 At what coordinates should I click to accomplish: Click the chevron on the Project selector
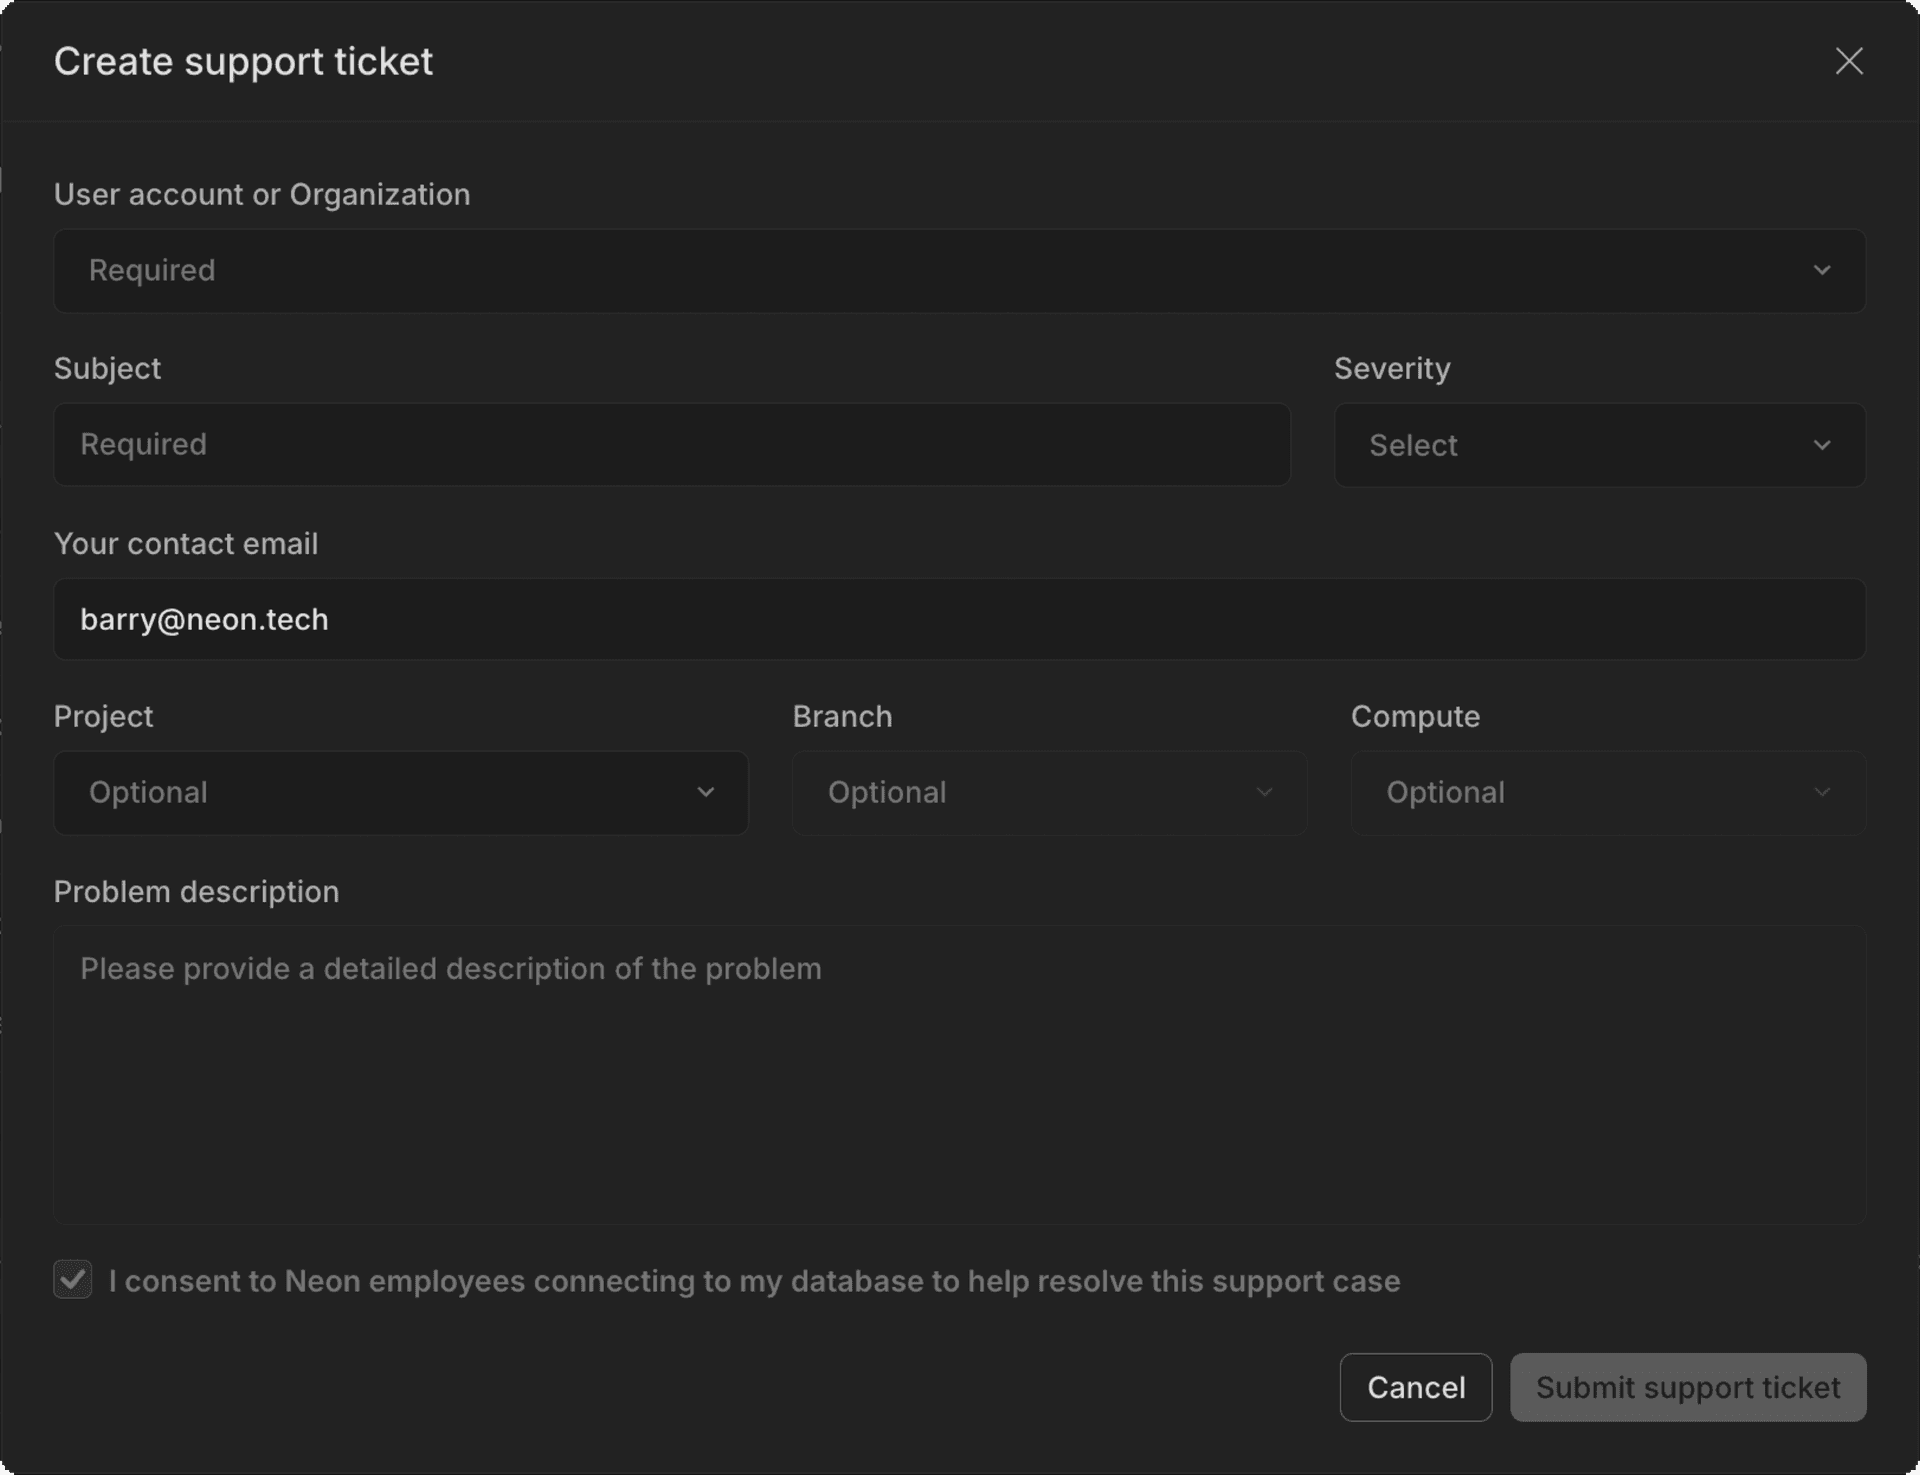pos(707,792)
